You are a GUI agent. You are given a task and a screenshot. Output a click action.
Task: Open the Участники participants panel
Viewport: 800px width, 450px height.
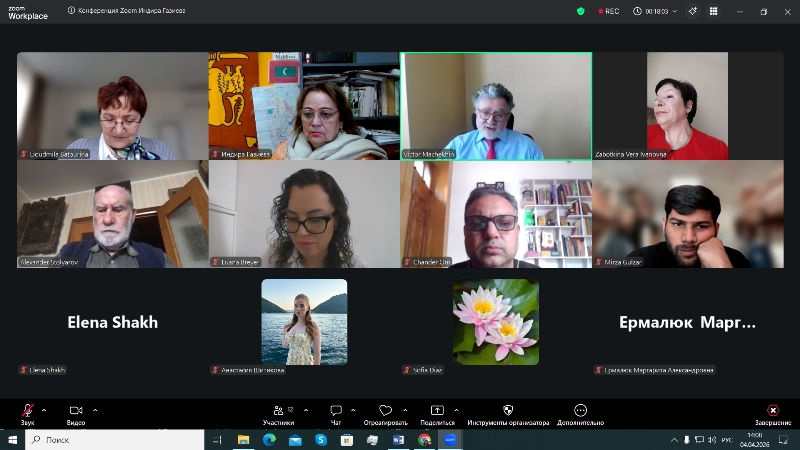coord(279,411)
